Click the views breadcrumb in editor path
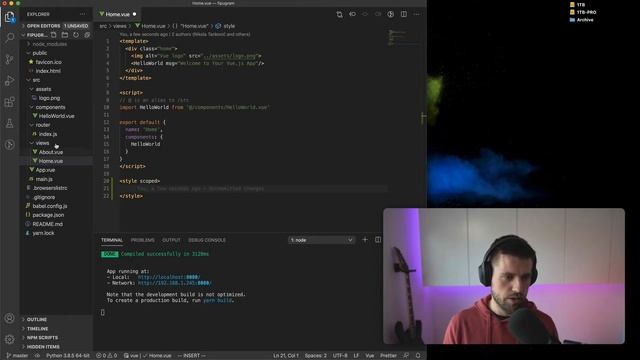Screen dimensions: 640x360 point(120,26)
